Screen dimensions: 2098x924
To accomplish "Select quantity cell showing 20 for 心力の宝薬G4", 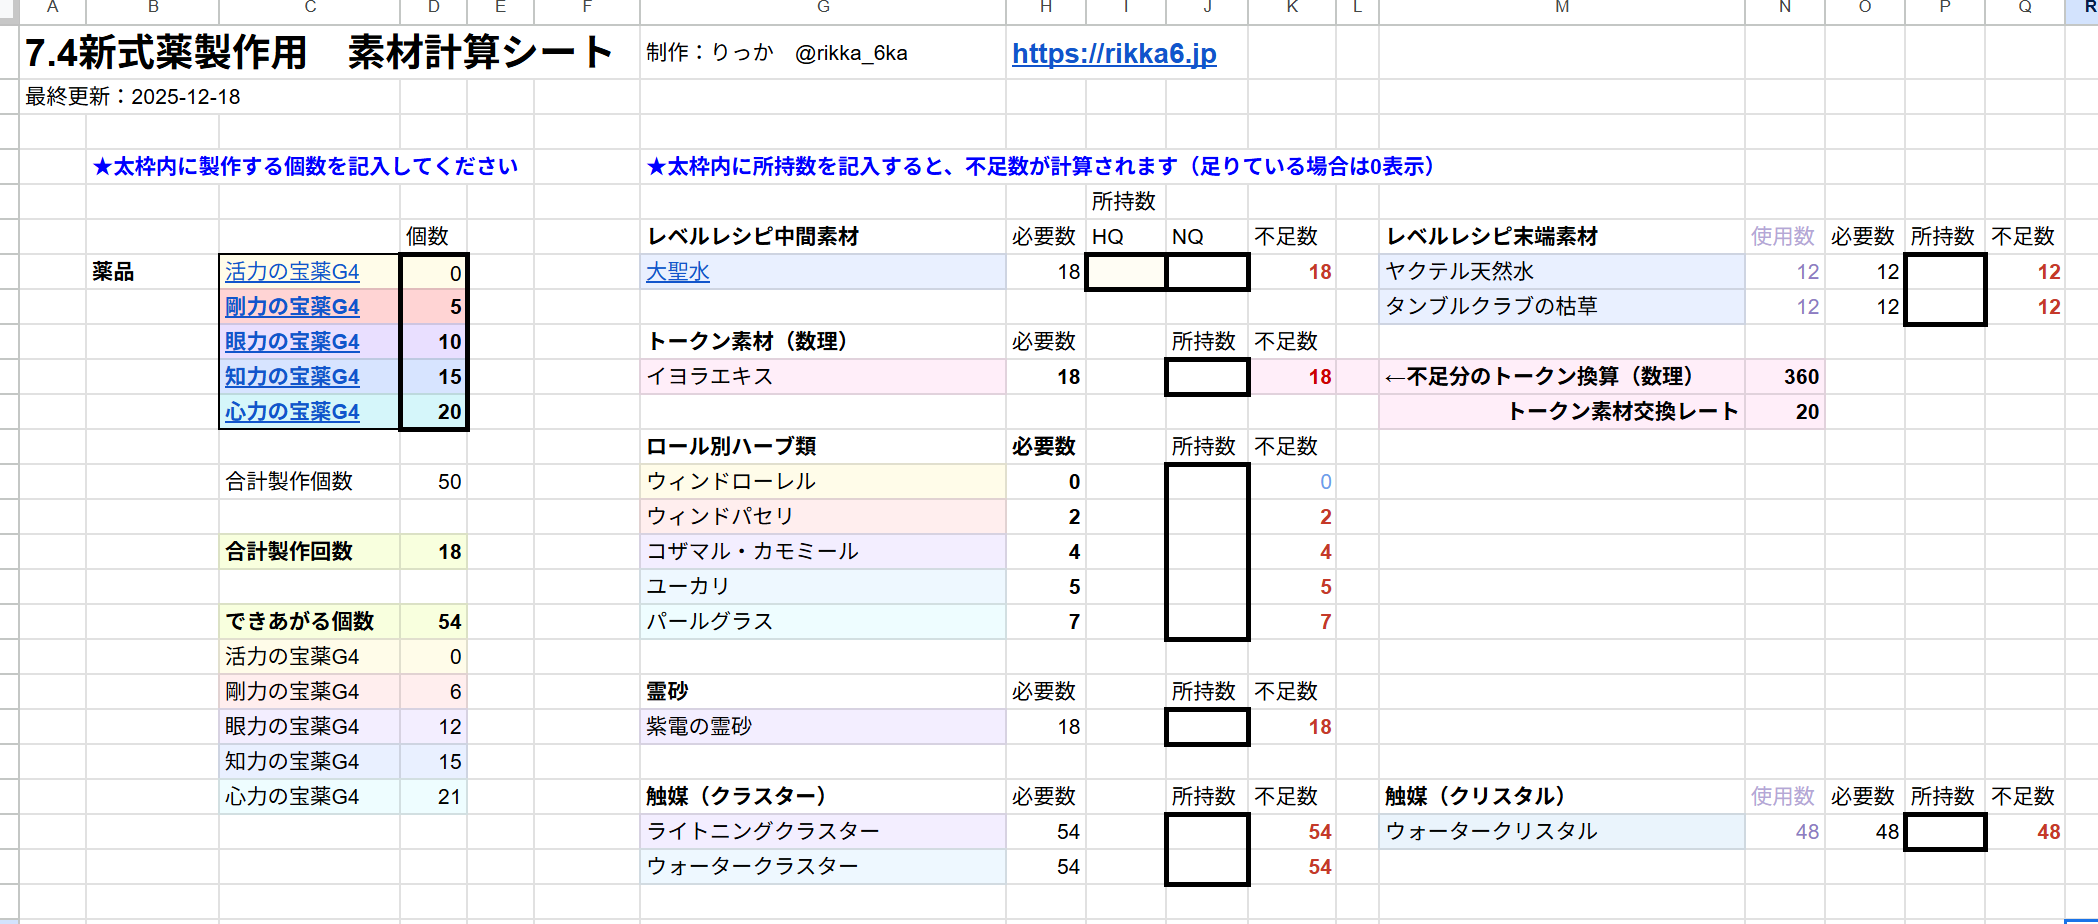I will click(433, 412).
